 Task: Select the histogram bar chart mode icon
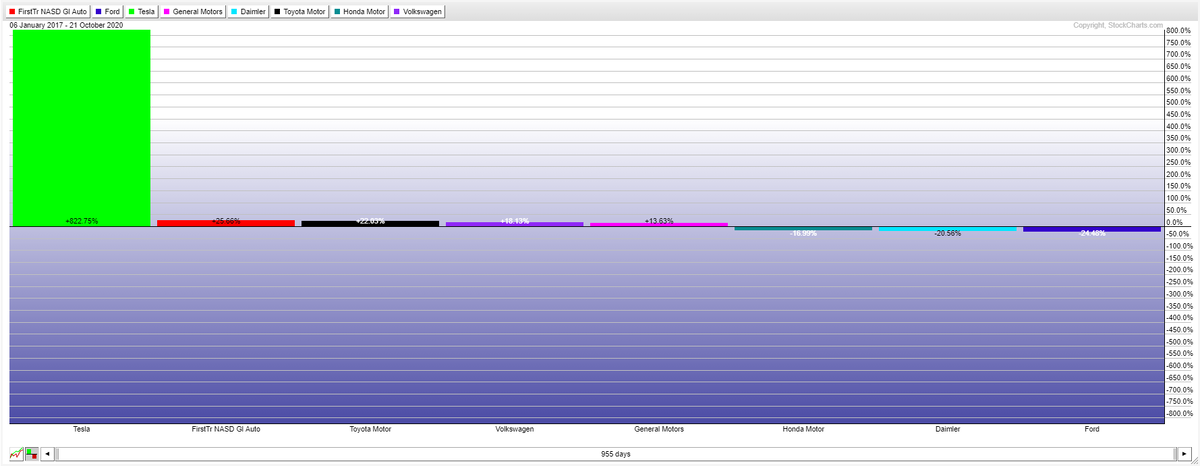tap(31, 454)
